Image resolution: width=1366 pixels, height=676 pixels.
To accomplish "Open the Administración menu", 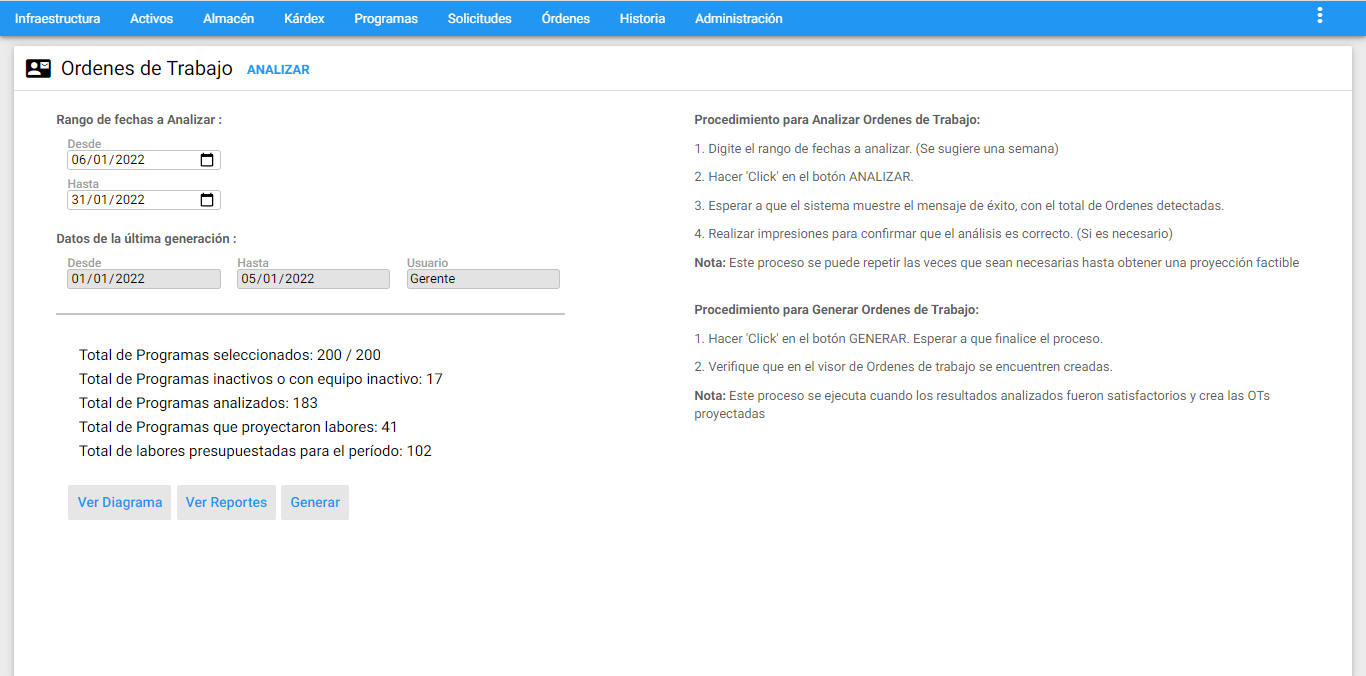I will (738, 18).
